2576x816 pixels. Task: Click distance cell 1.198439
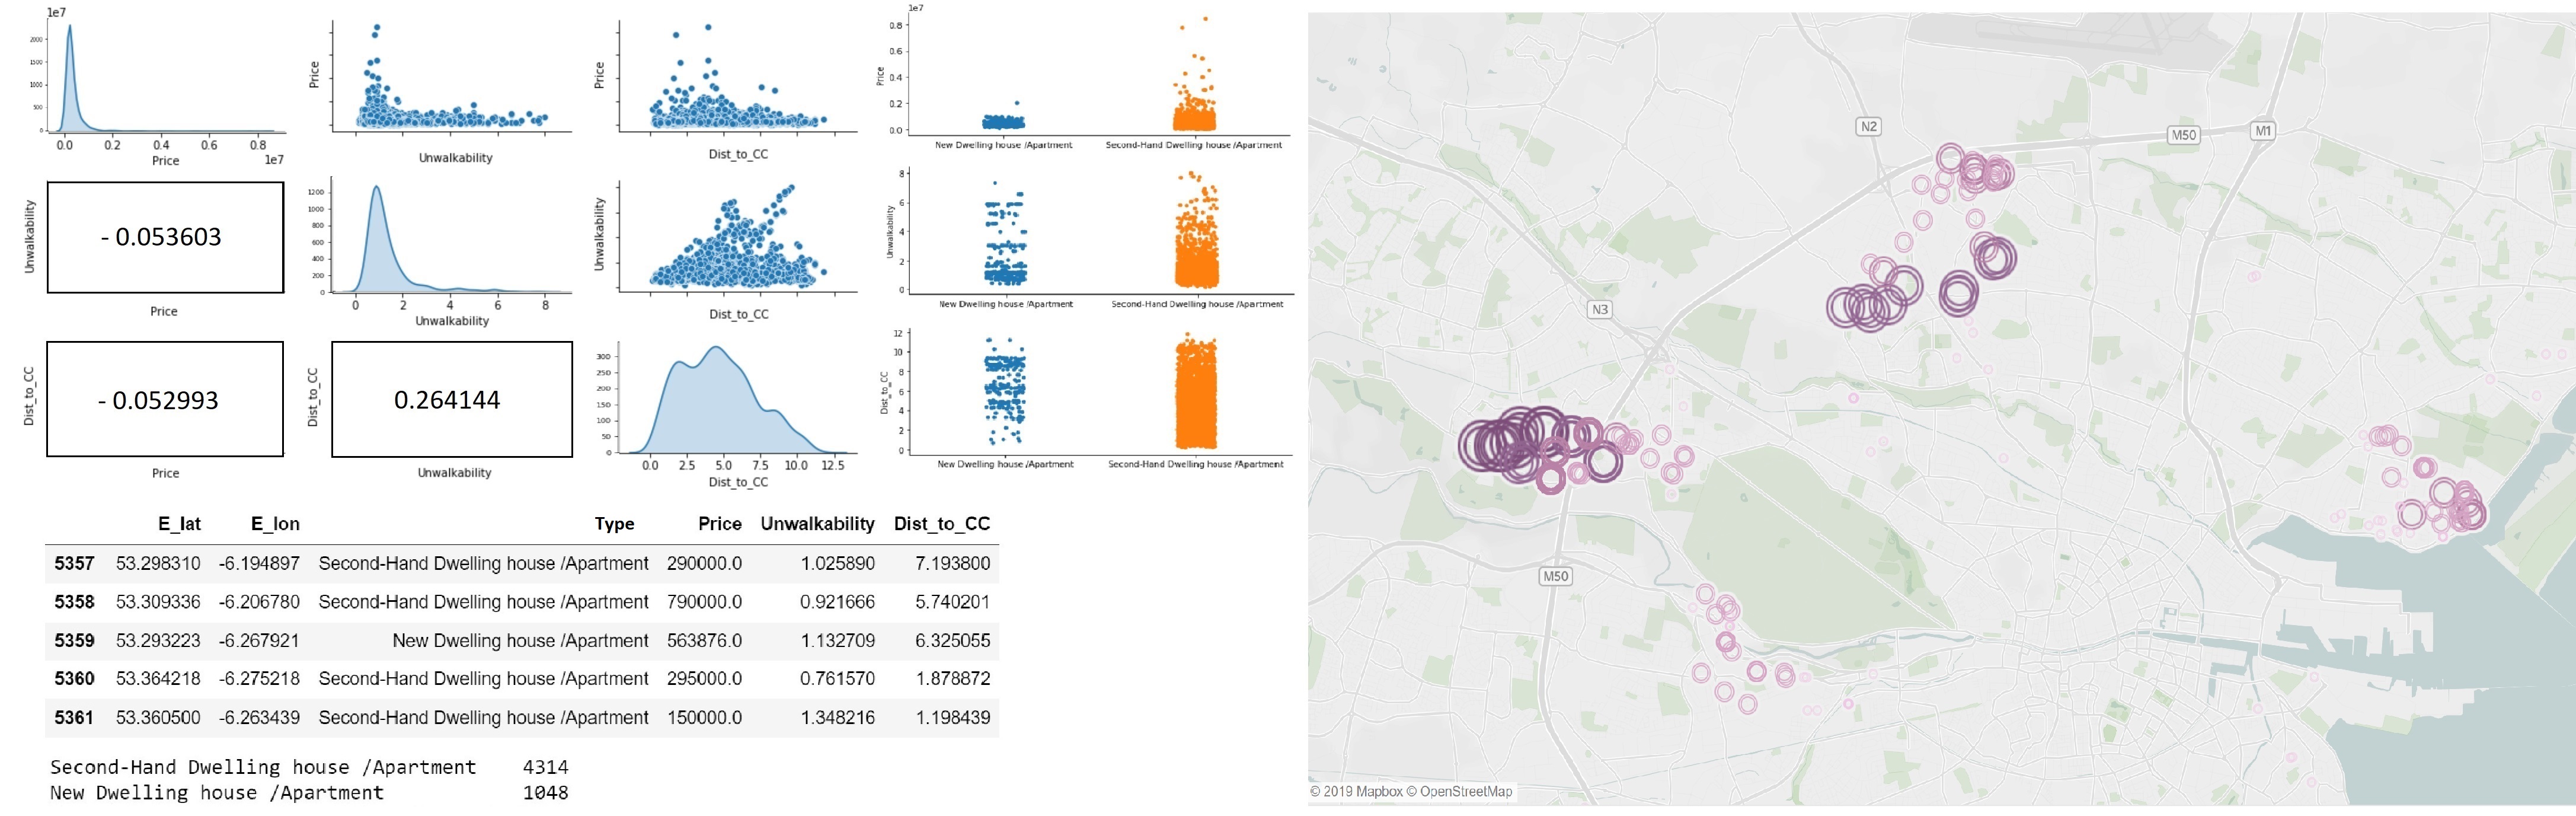click(952, 718)
